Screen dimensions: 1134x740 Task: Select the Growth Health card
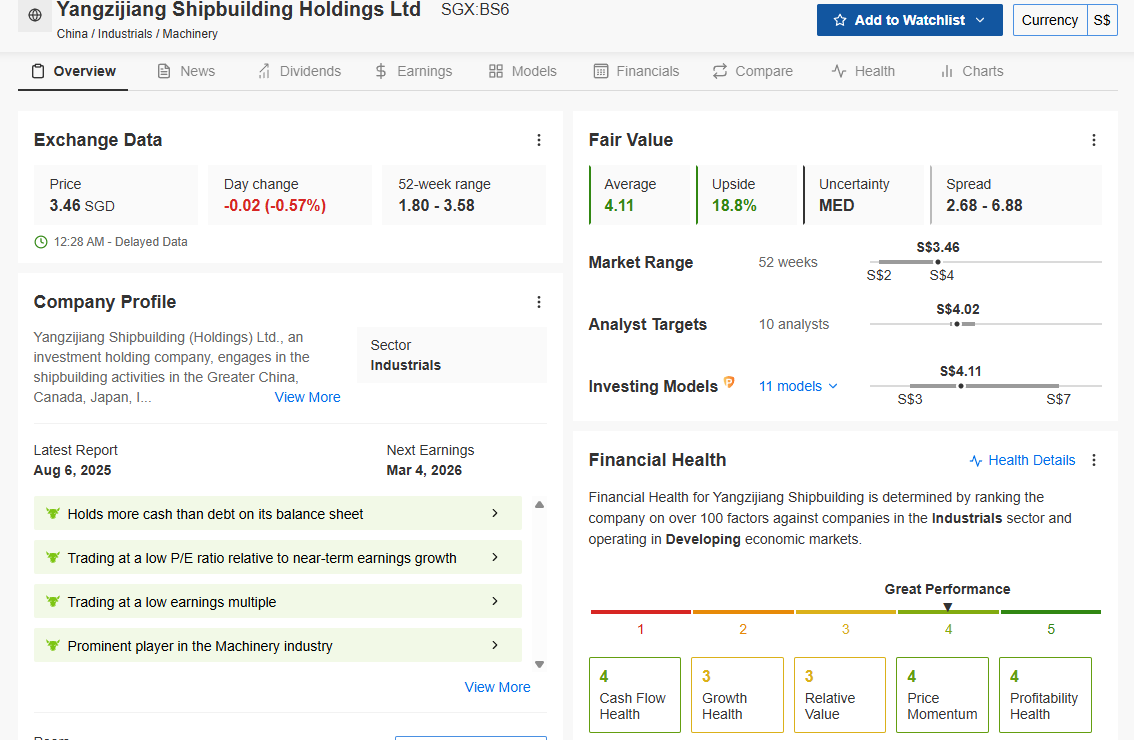click(x=737, y=695)
